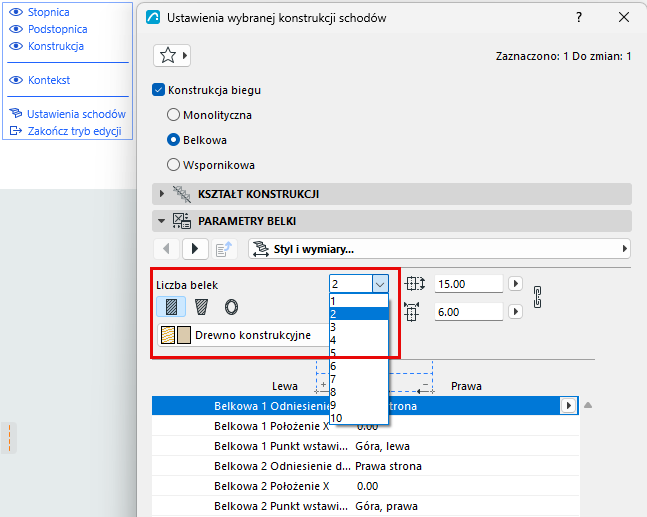Screen dimensions: 647x517
Task: Click the 15.00 beam height field
Action: coord(468,284)
